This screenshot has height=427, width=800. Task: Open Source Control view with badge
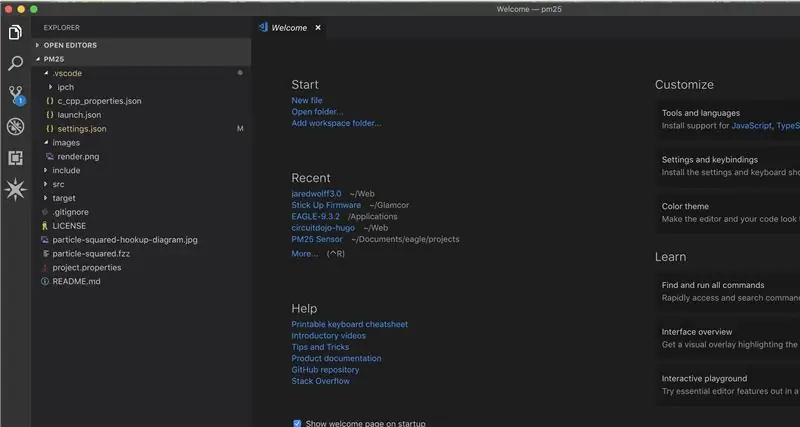point(16,95)
